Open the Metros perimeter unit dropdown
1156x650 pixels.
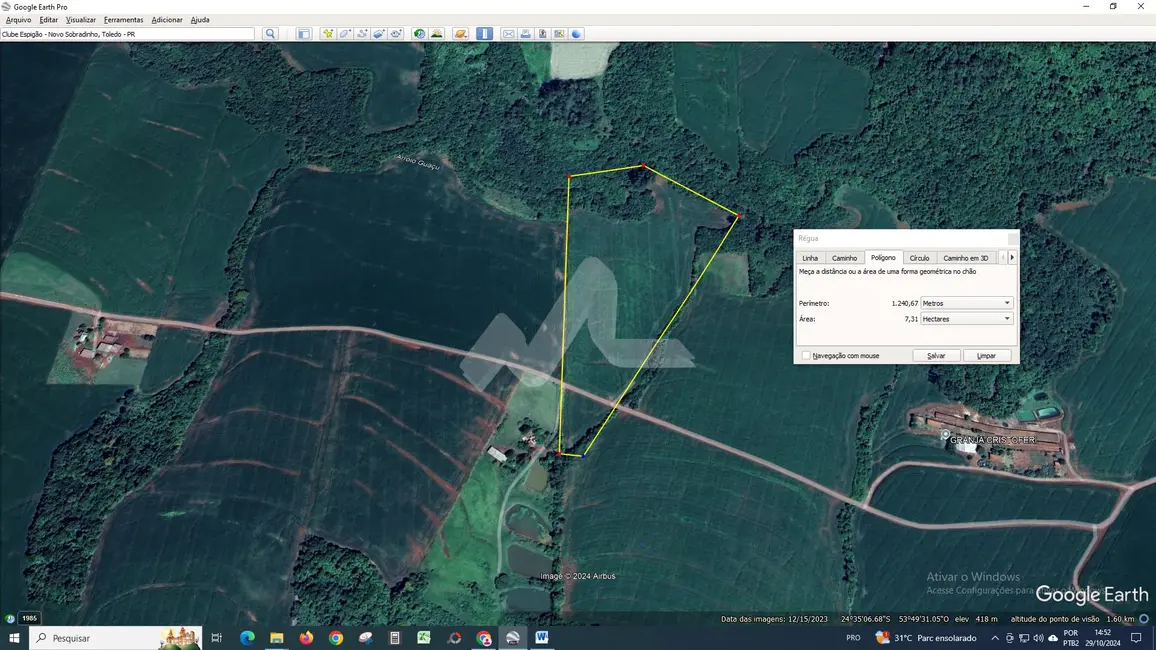(x=966, y=303)
